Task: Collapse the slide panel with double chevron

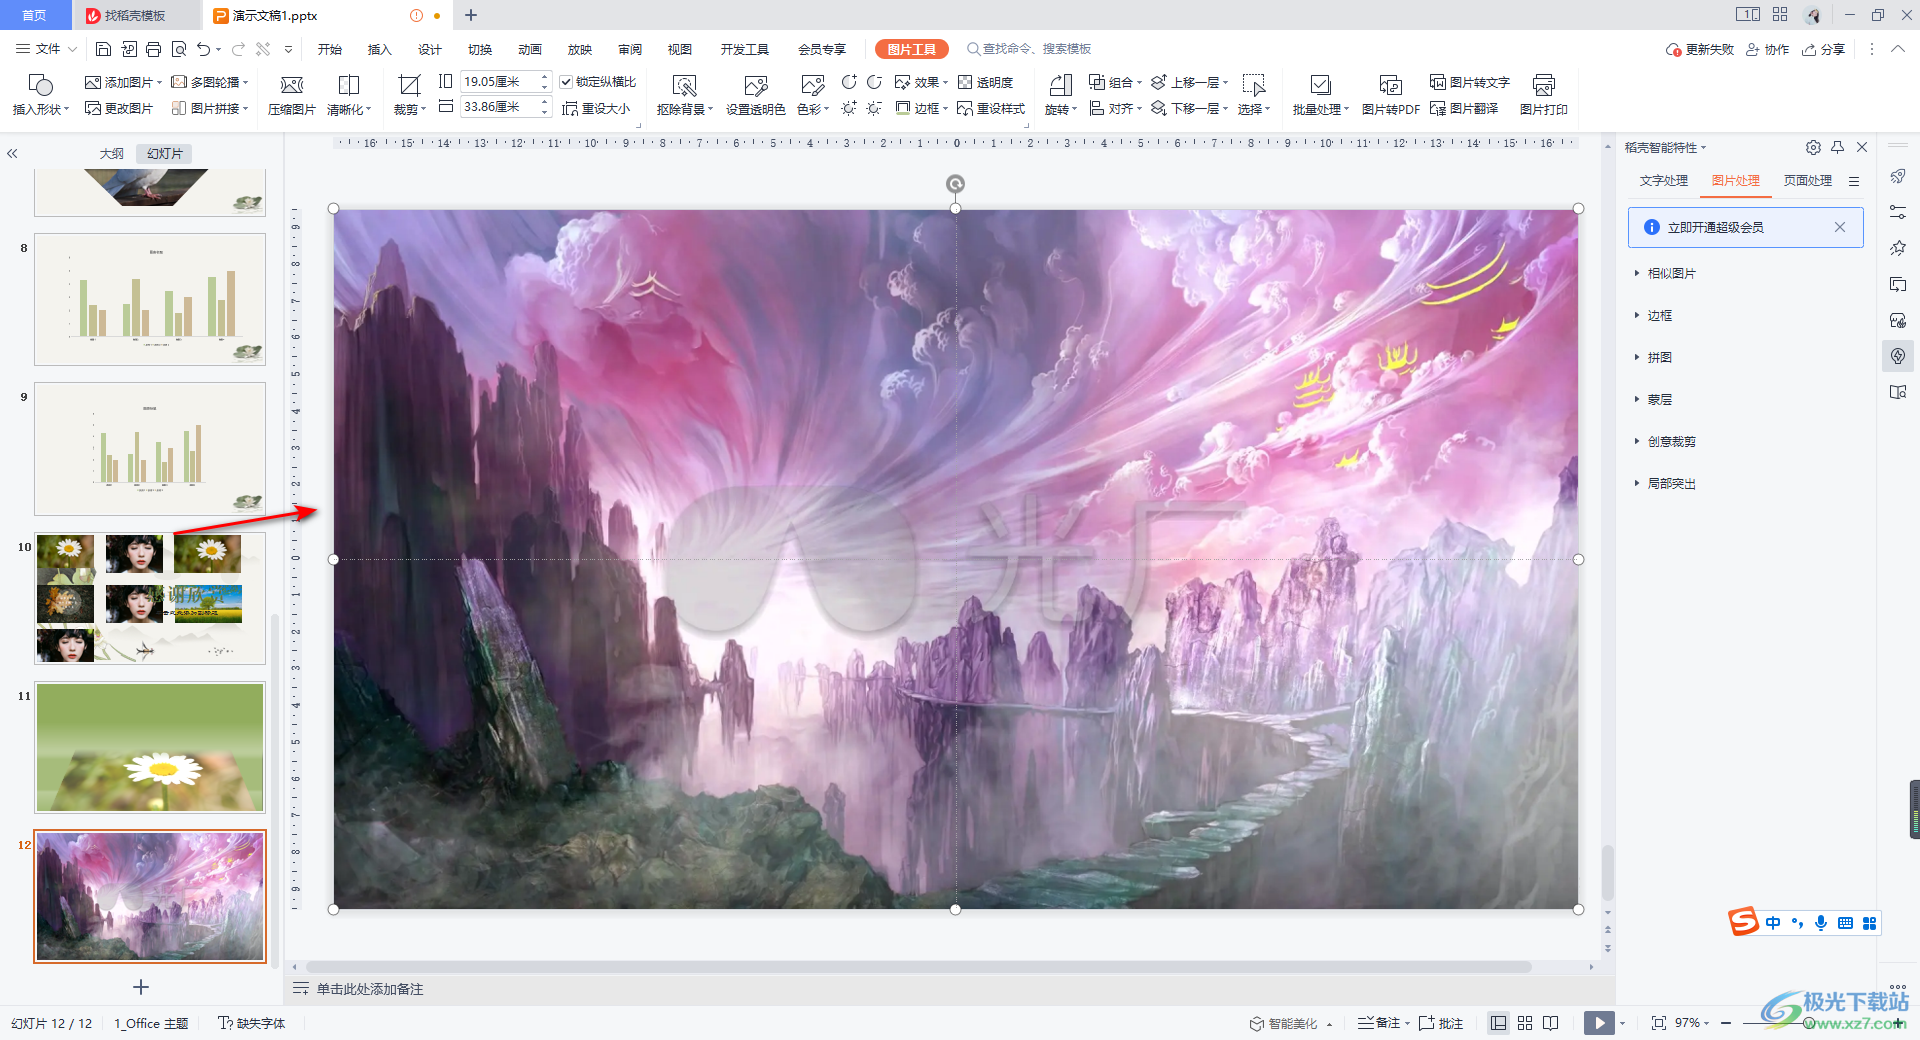Action: (x=13, y=154)
